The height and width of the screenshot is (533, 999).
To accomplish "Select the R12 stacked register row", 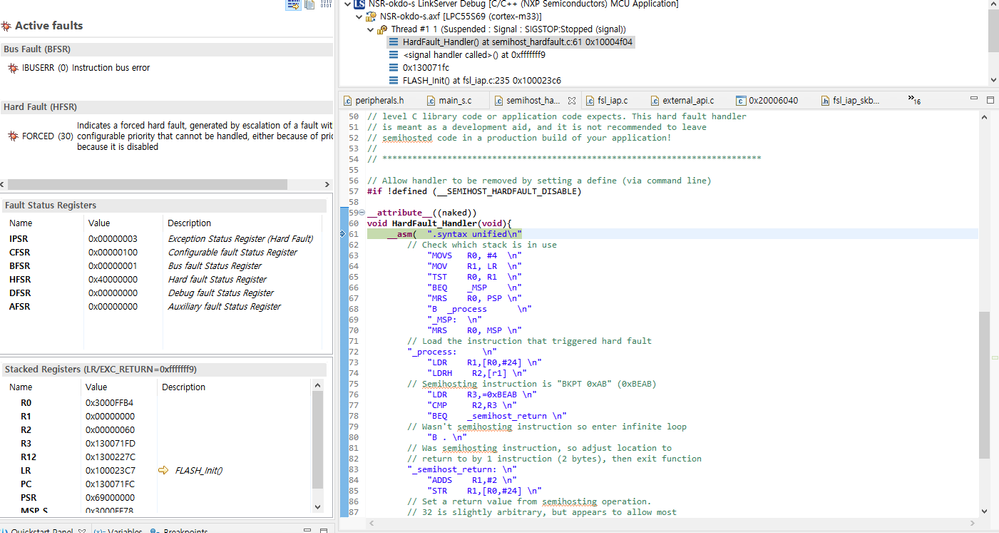I will [158, 457].
